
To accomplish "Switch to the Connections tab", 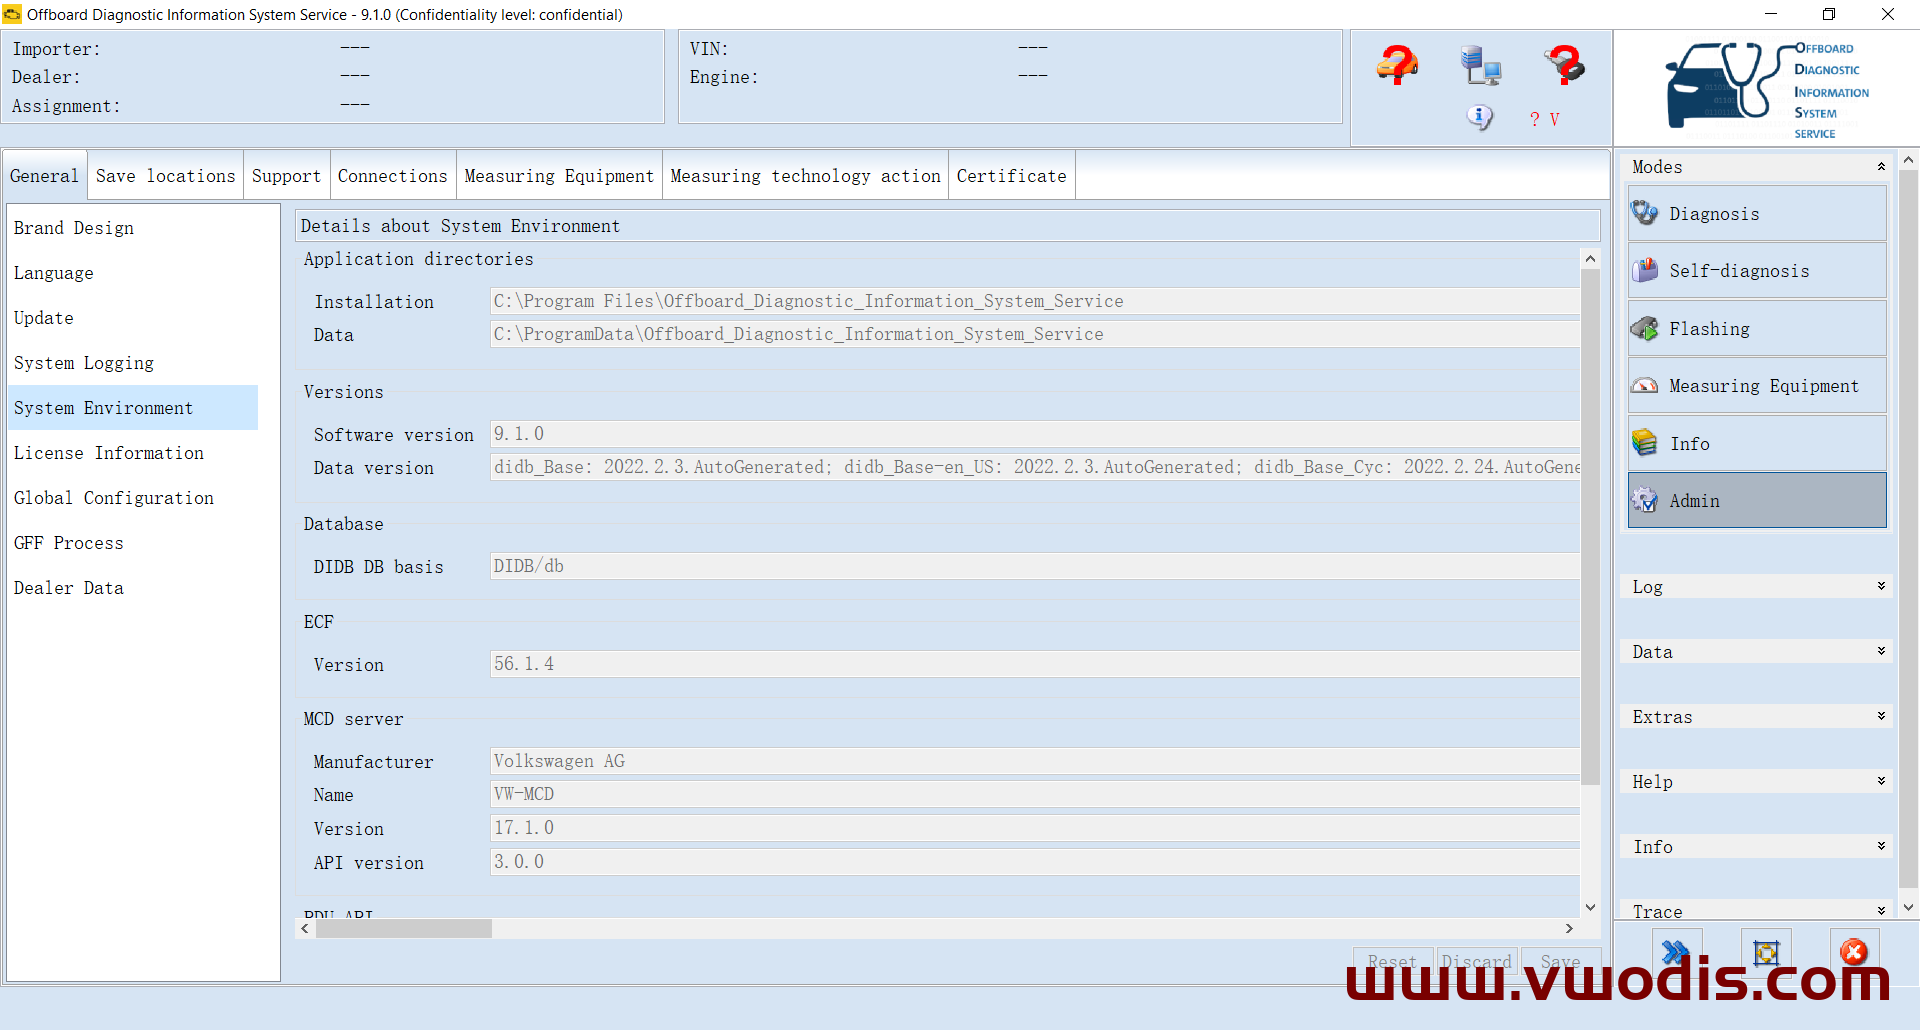I will tap(392, 176).
